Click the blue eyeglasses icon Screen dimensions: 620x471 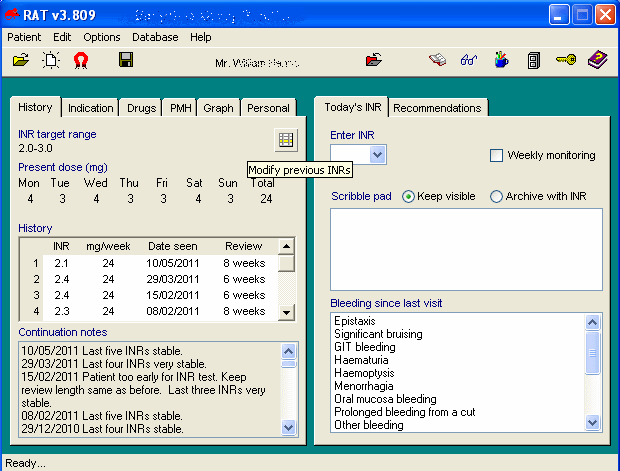(x=469, y=60)
